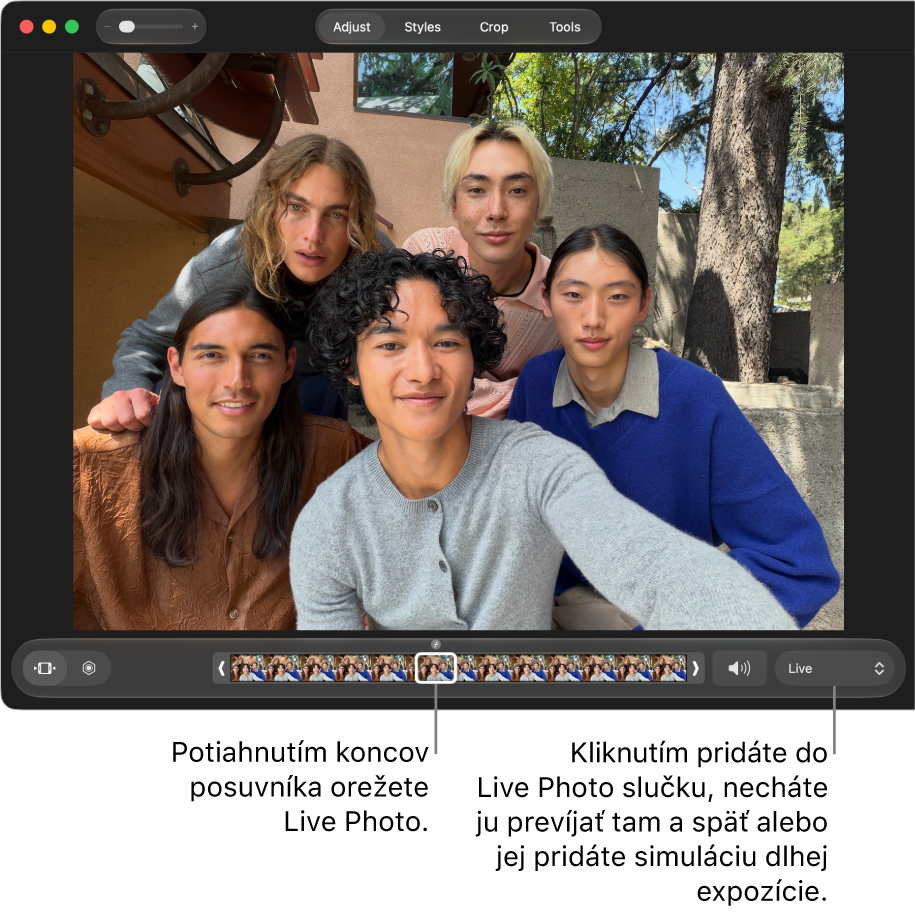The height and width of the screenshot is (912, 915).
Task: Click the last frame in filmstrip
Action: tap(669, 668)
